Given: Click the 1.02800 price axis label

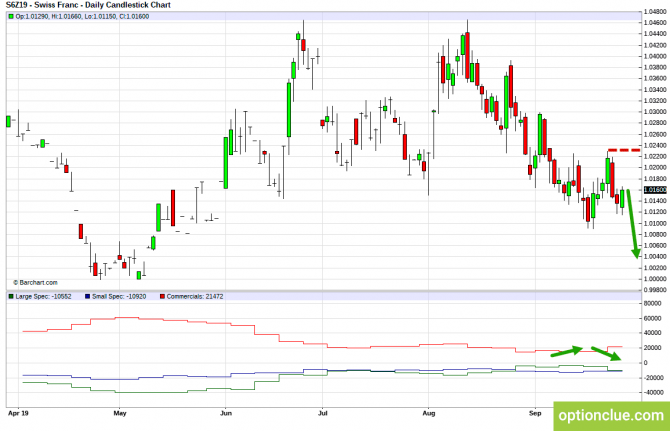Looking at the screenshot, I should click(x=655, y=123).
